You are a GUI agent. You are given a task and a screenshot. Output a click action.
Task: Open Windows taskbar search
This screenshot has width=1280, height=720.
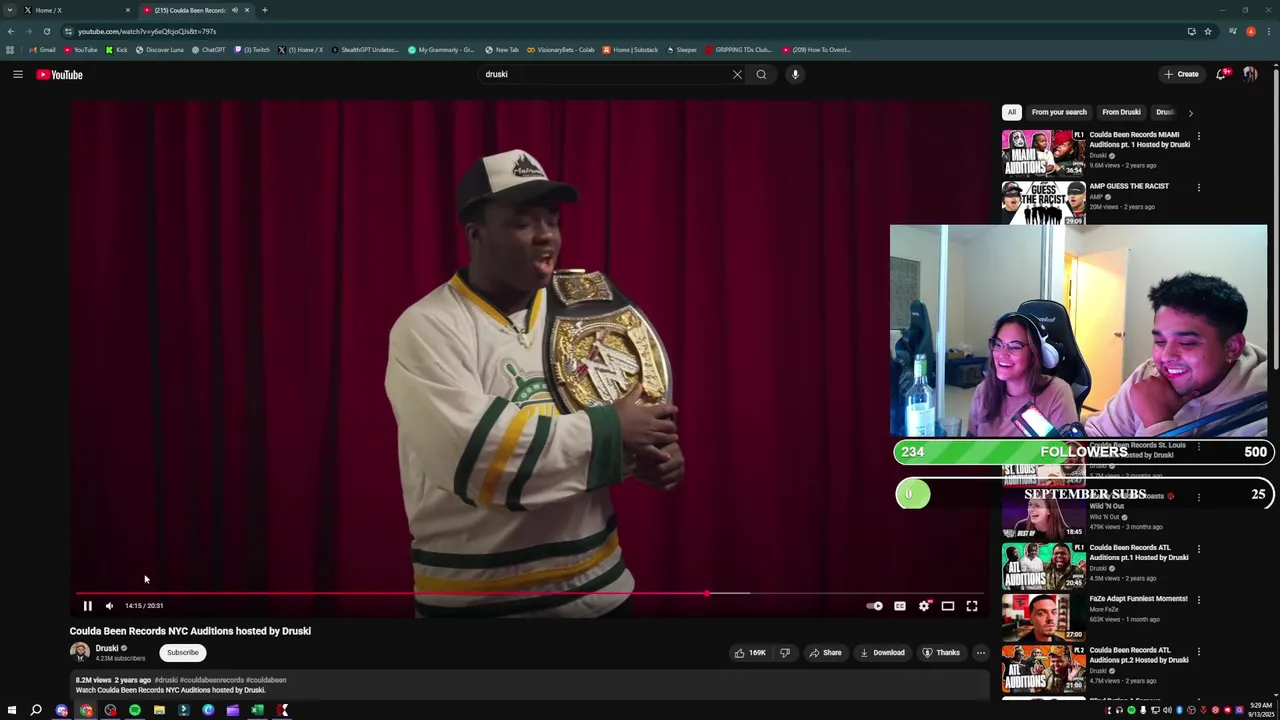(x=36, y=710)
